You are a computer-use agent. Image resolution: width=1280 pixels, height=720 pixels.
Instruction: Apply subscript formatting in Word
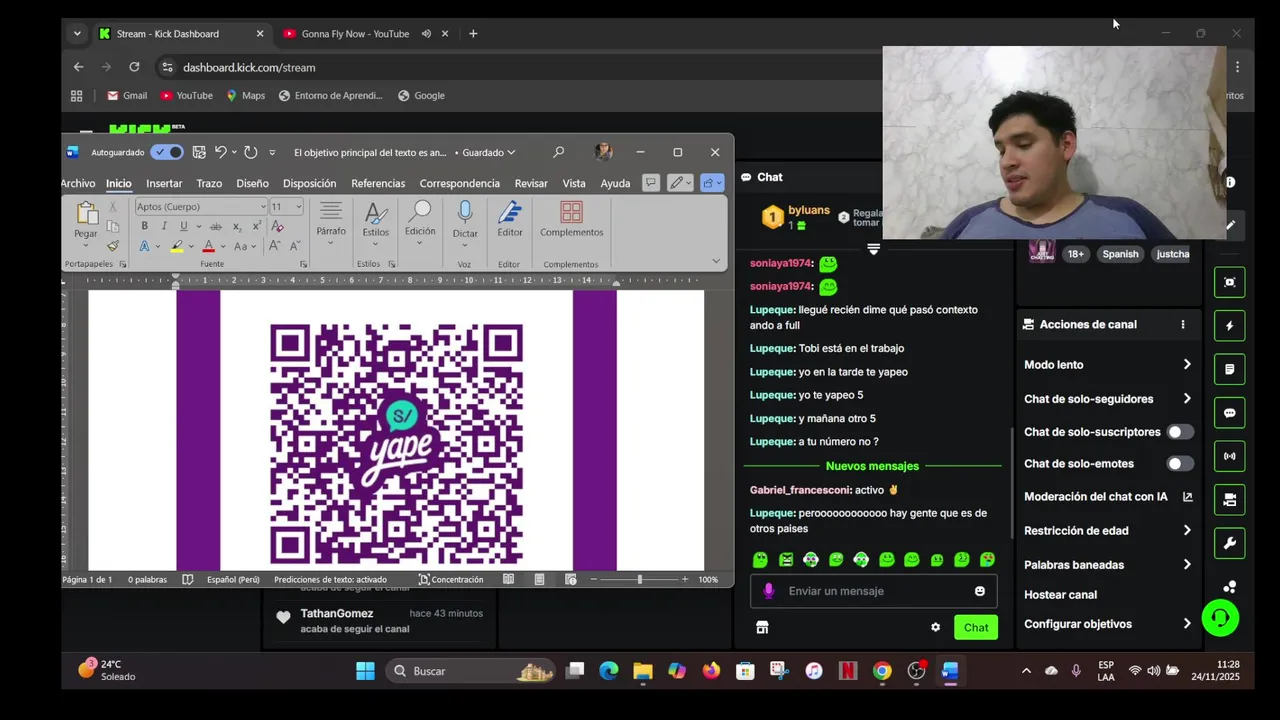(x=235, y=226)
